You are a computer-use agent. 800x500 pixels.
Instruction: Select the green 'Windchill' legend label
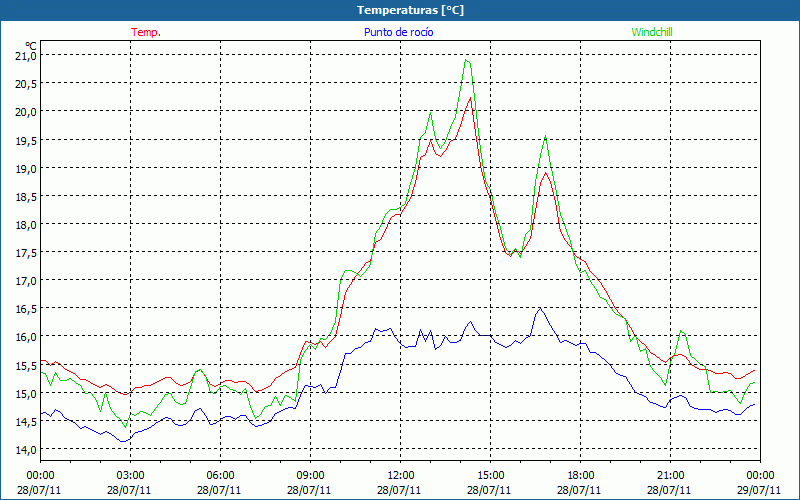[652, 32]
